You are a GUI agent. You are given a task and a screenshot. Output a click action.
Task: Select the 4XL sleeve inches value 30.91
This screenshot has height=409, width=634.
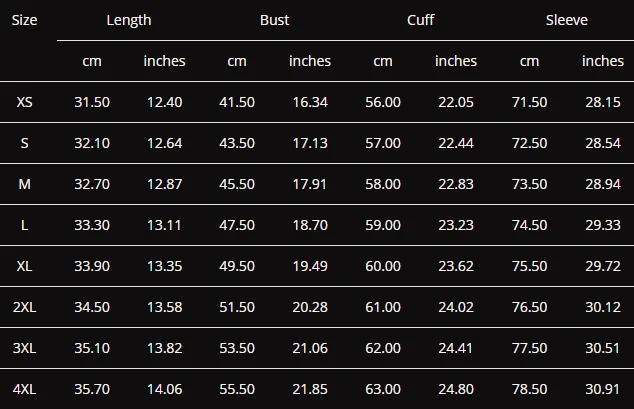[602, 389]
